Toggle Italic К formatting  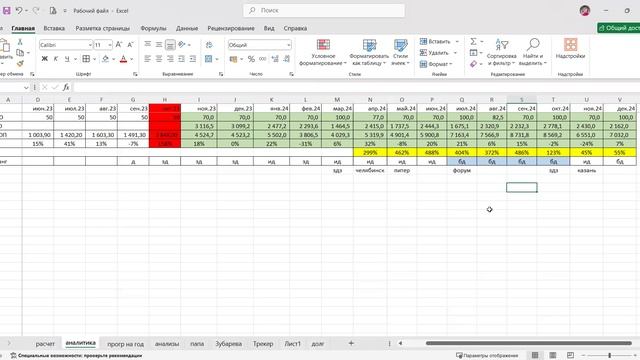pyautogui.click(x=56, y=59)
